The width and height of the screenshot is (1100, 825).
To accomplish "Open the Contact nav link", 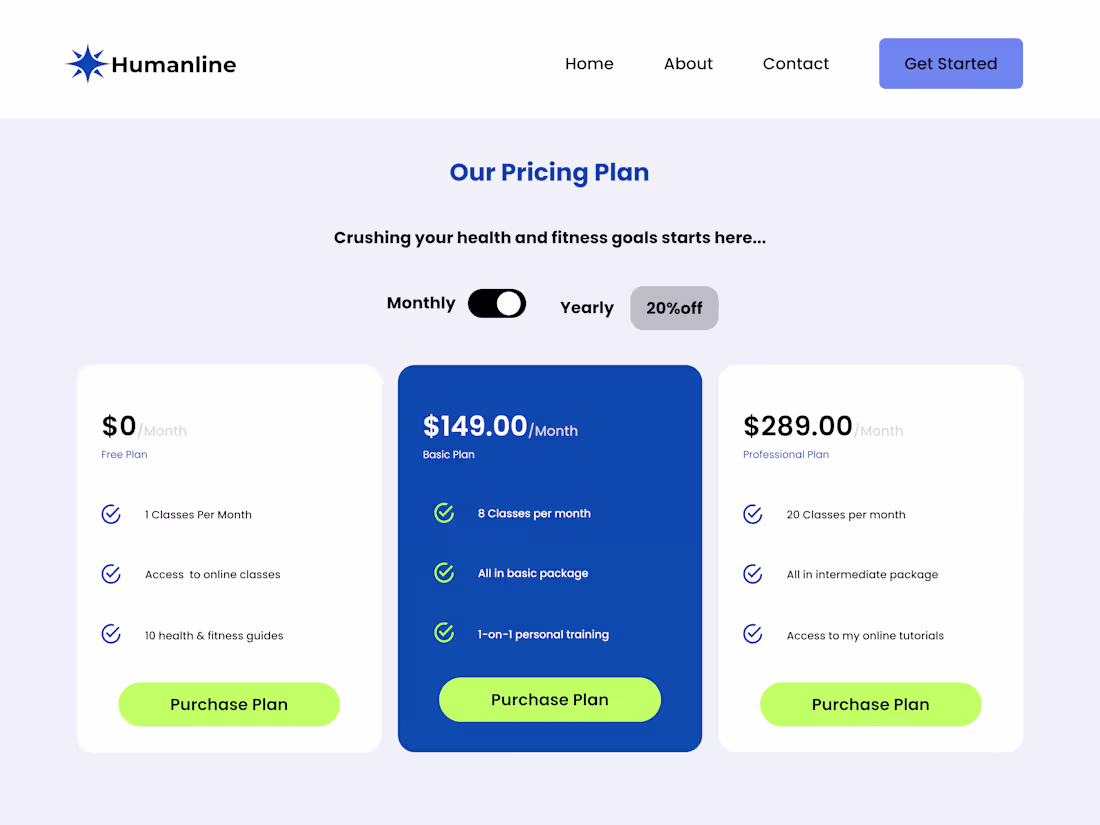I will (x=796, y=64).
